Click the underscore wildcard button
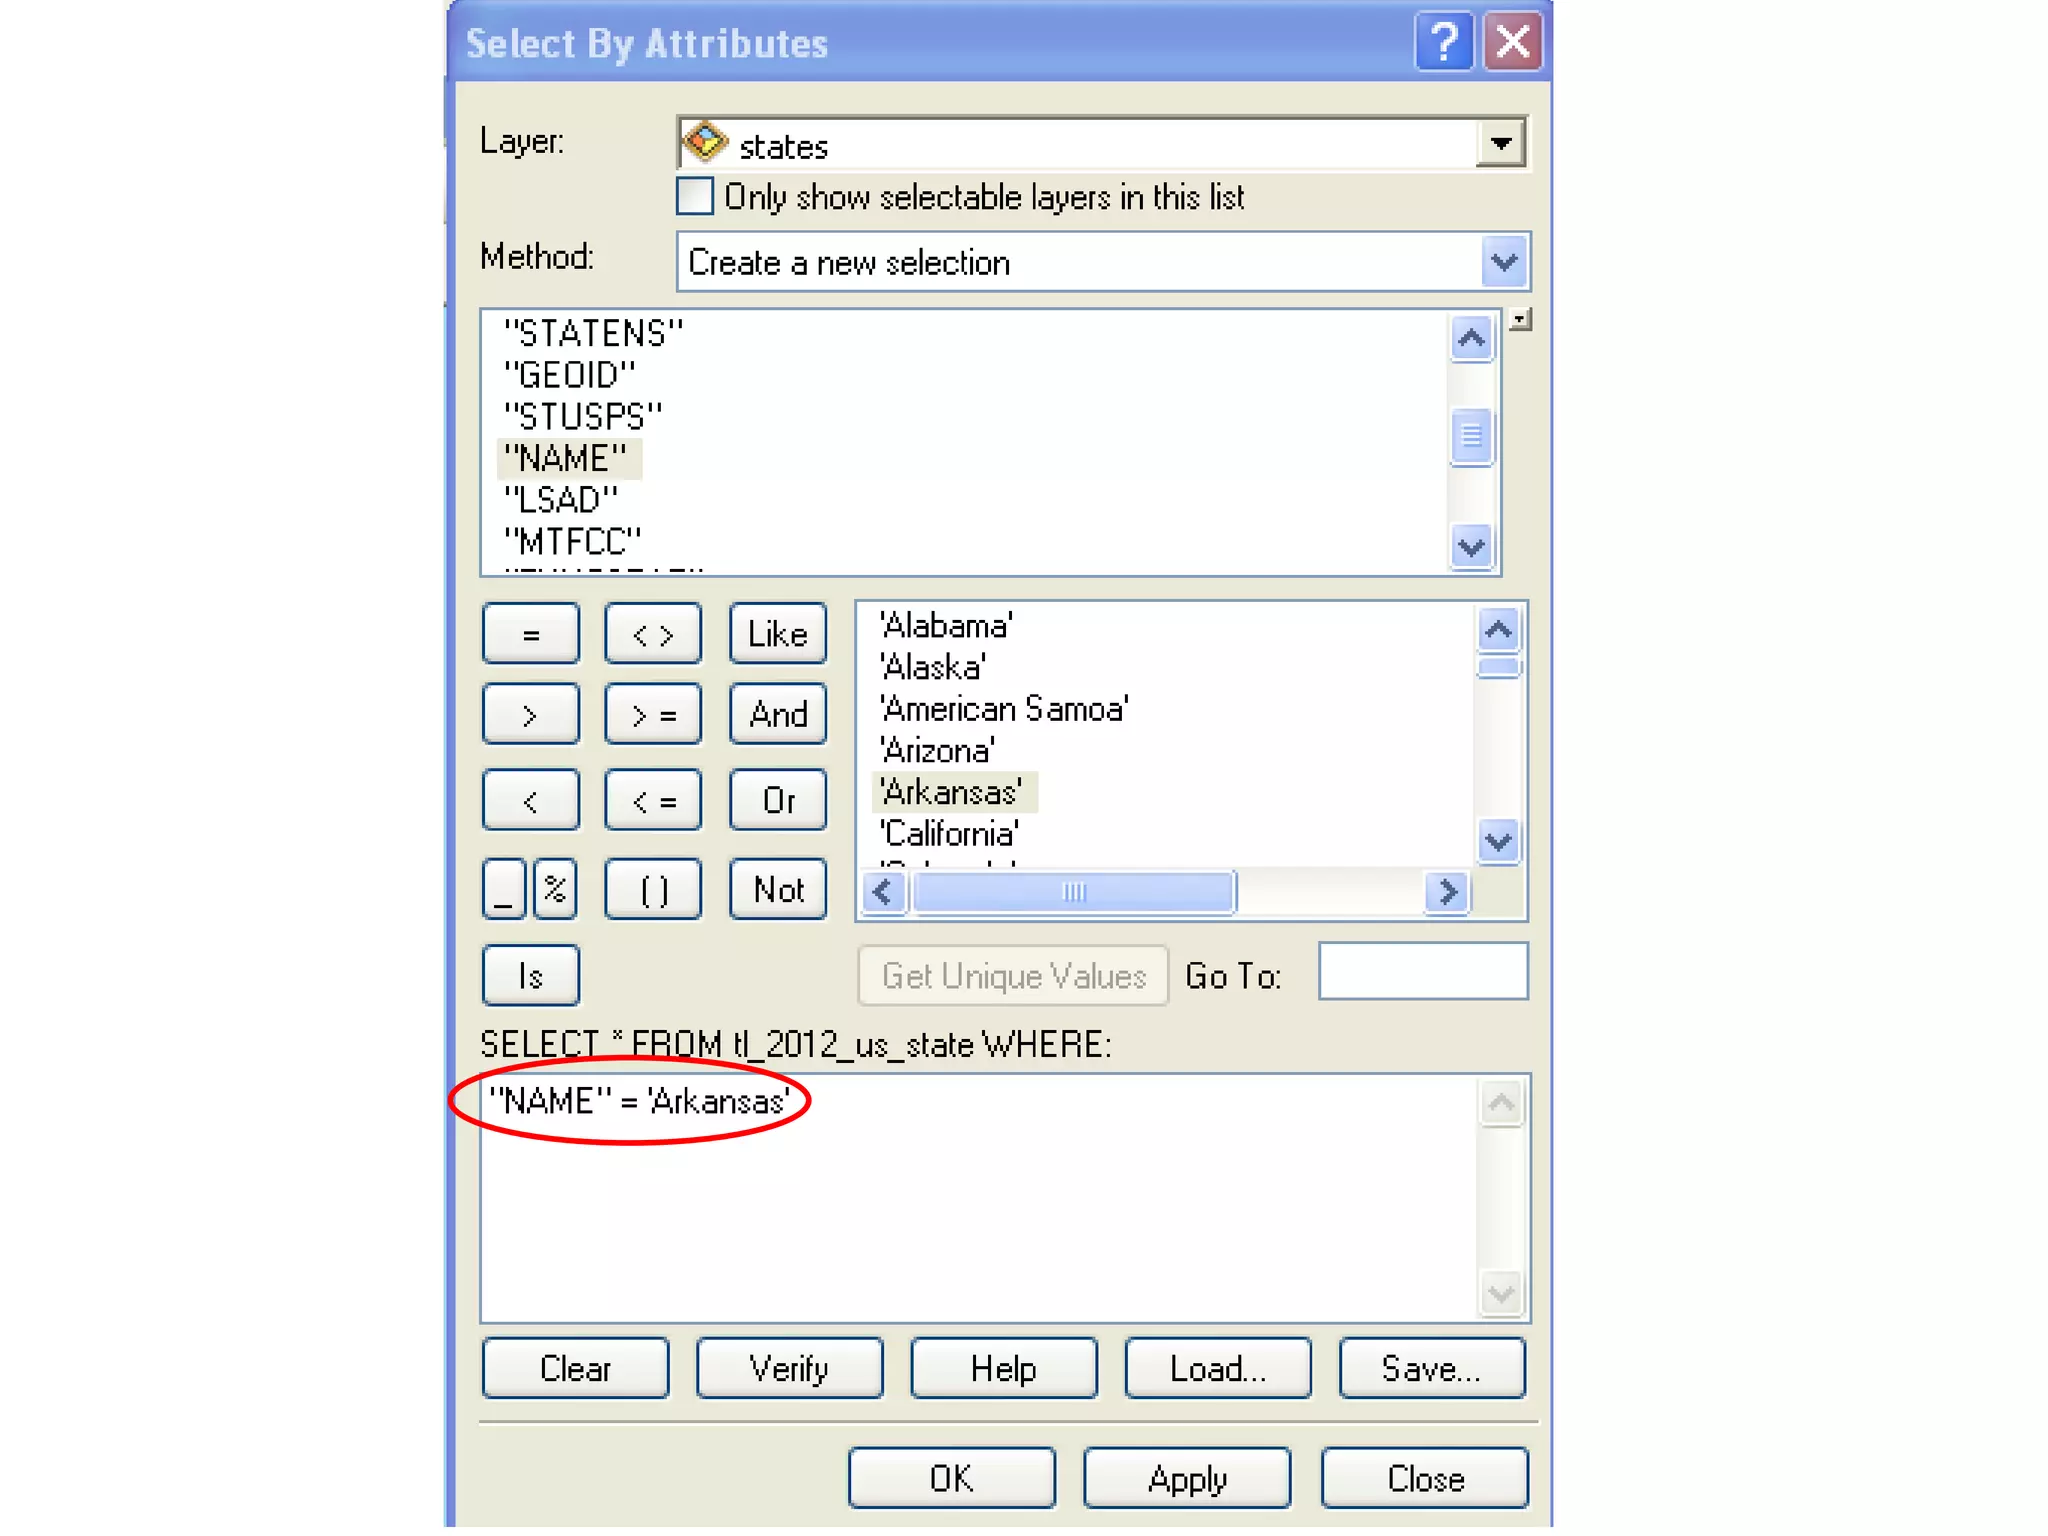2048x1536 pixels. (x=505, y=889)
